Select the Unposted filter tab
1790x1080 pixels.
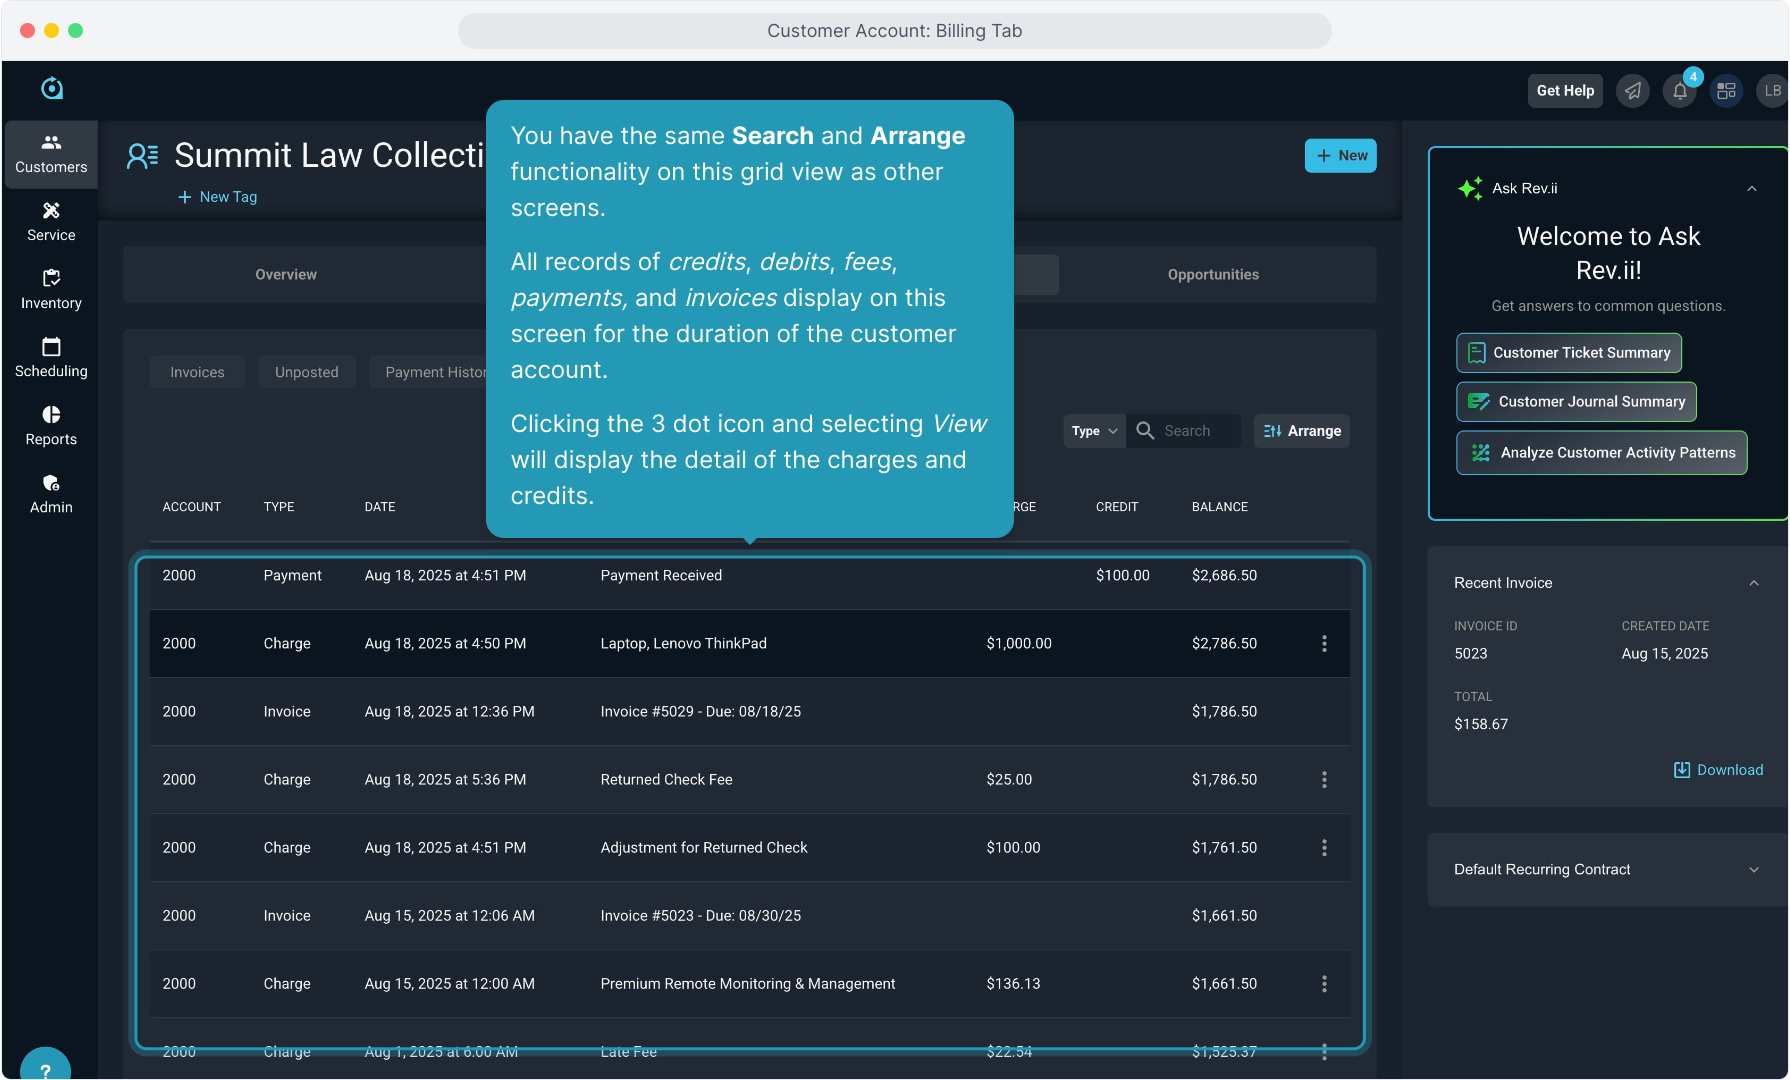coord(306,372)
